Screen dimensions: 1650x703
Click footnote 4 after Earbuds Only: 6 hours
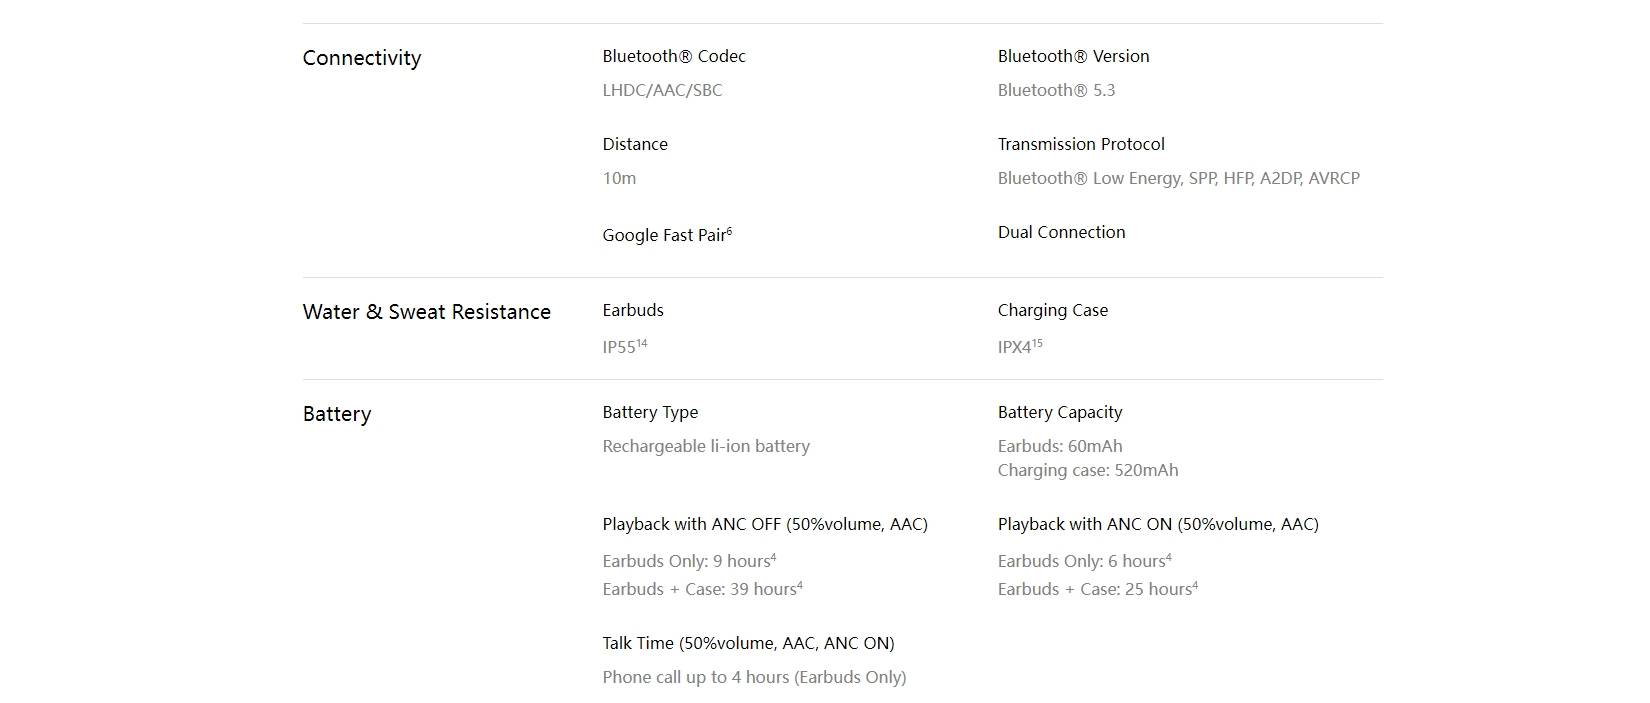coord(1169,557)
